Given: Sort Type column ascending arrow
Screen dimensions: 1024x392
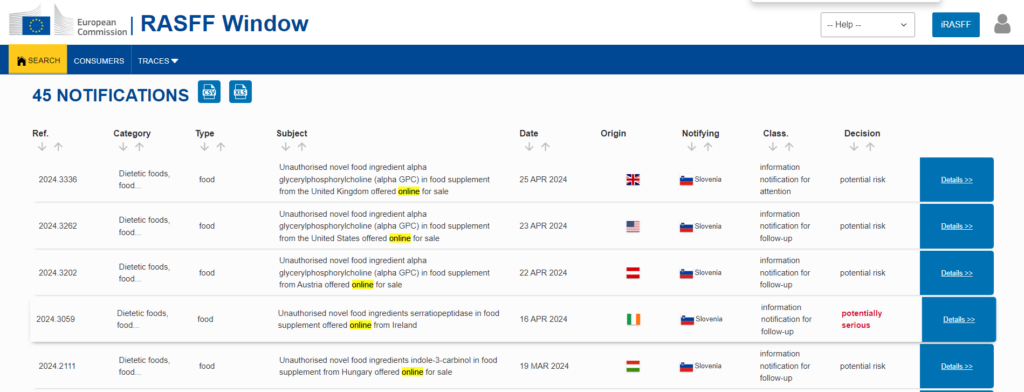Looking at the screenshot, I should tap(221, 147).
